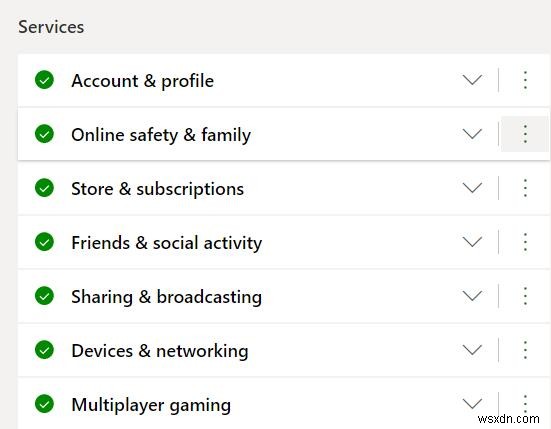
Task: Open more options for Devices & networking
Action: tap(525, 350)
